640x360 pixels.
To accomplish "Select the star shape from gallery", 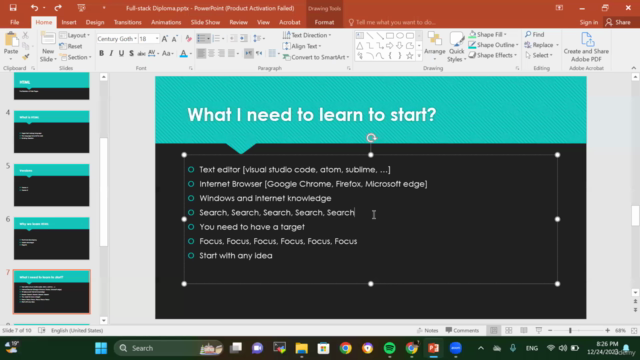I will [x=409, y=56].
